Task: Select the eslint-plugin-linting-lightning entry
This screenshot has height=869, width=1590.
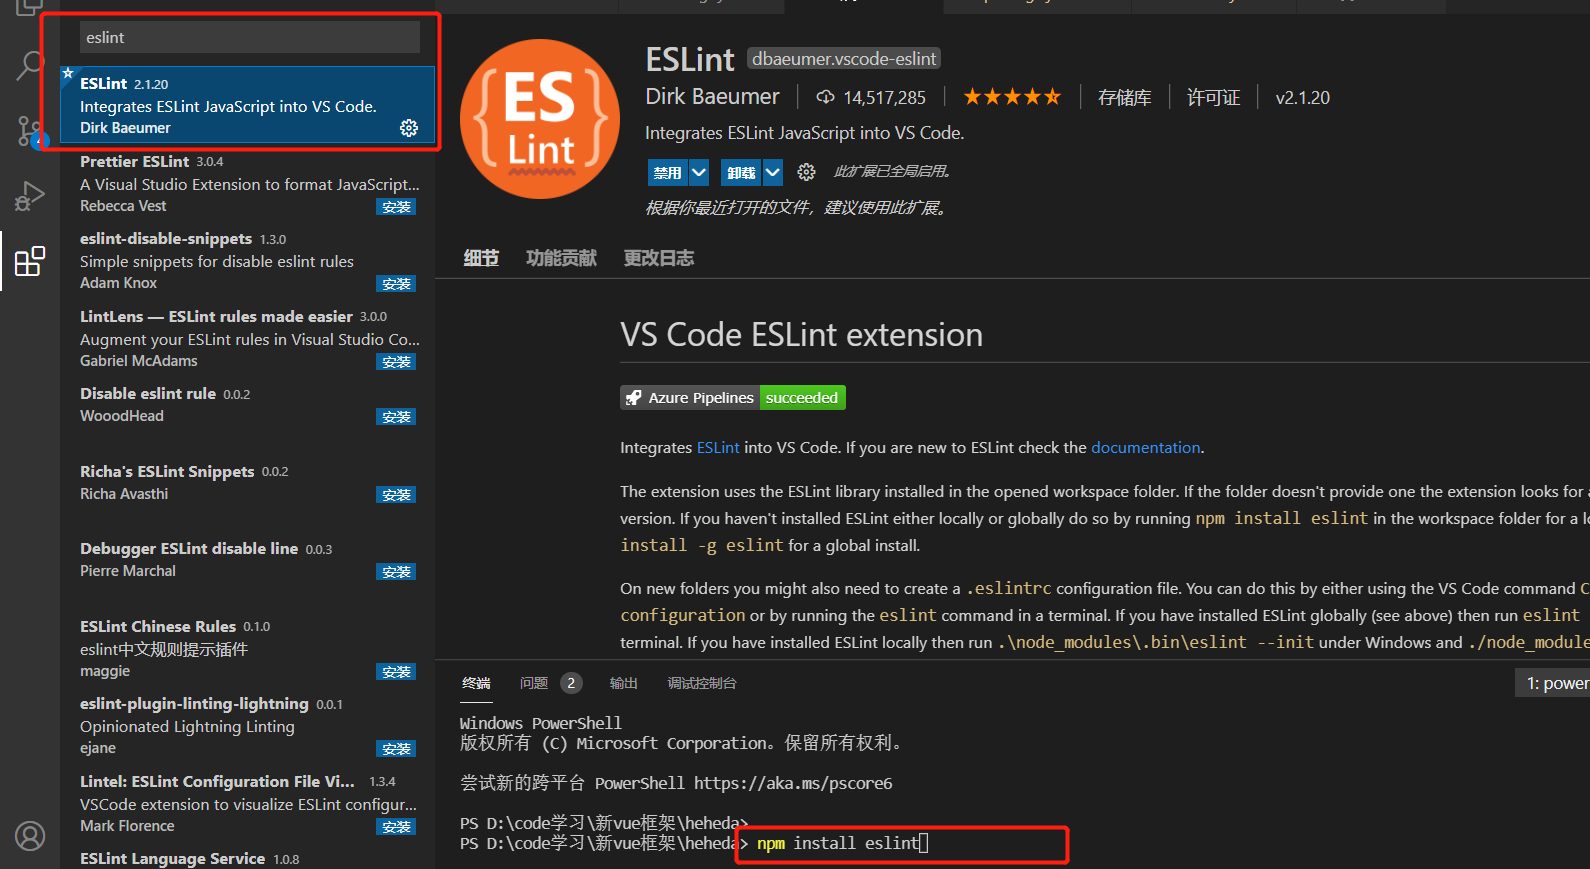Action: [x=247, y=725]
